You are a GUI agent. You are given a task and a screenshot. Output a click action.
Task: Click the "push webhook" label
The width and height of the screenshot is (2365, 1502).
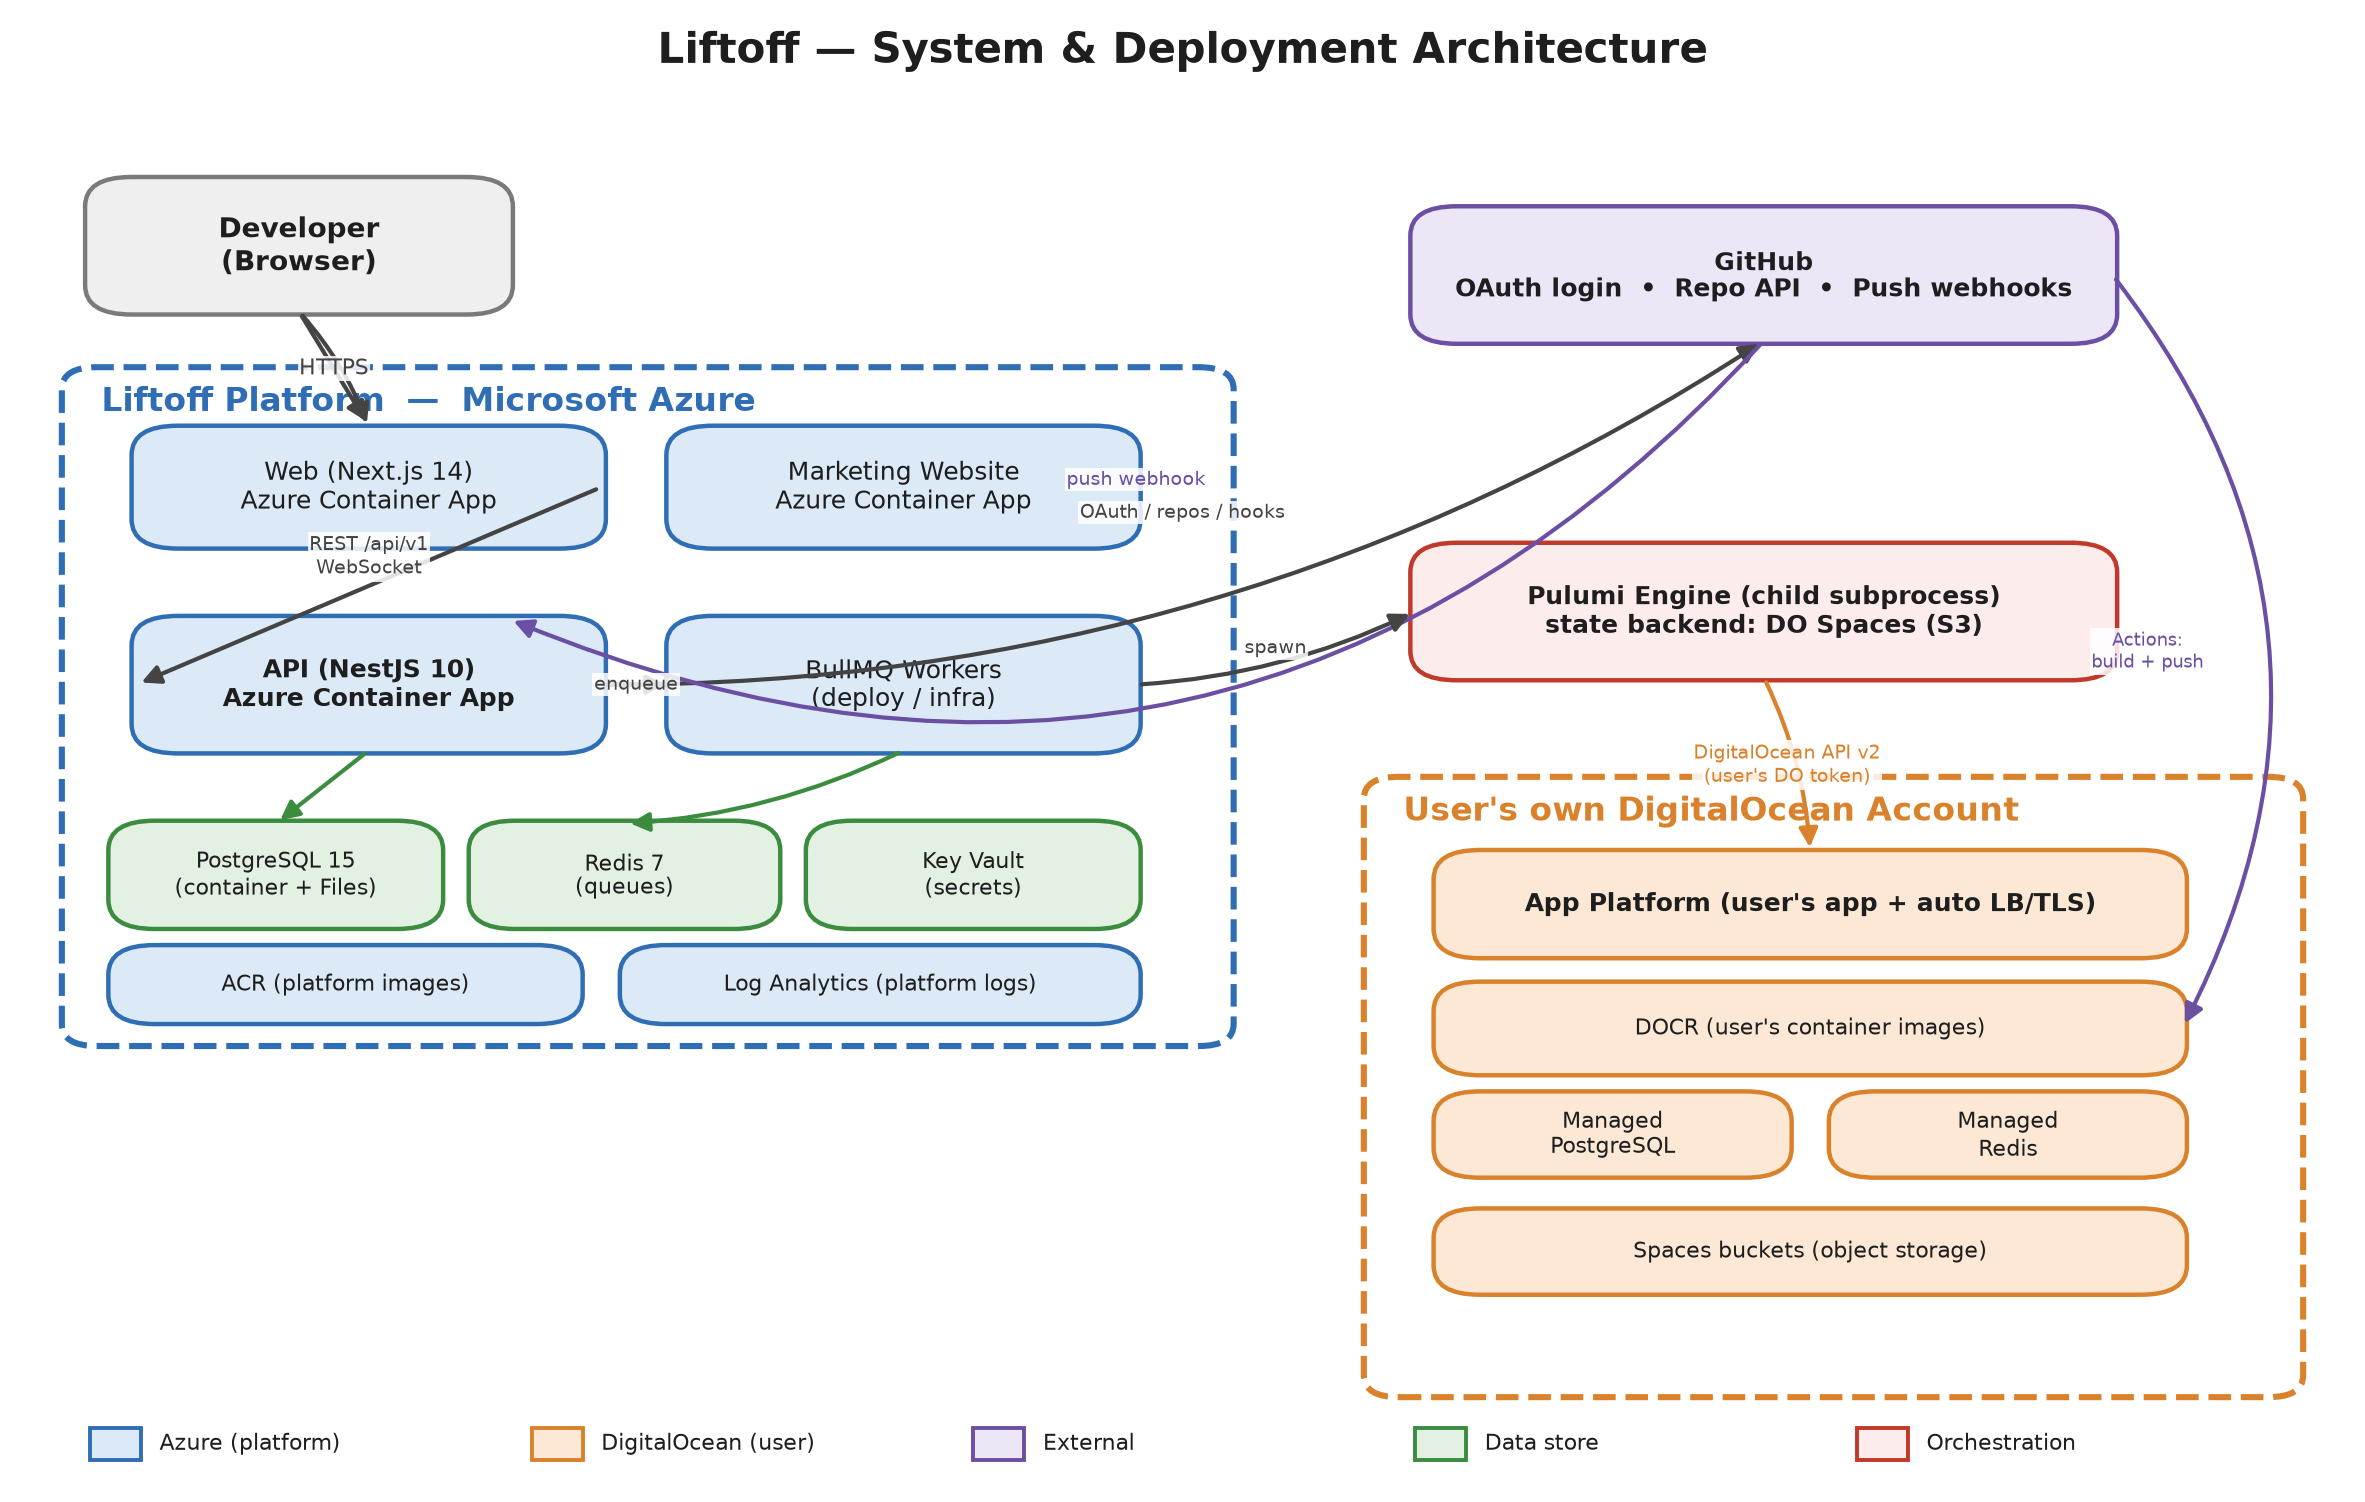[x=1135, y=479]
